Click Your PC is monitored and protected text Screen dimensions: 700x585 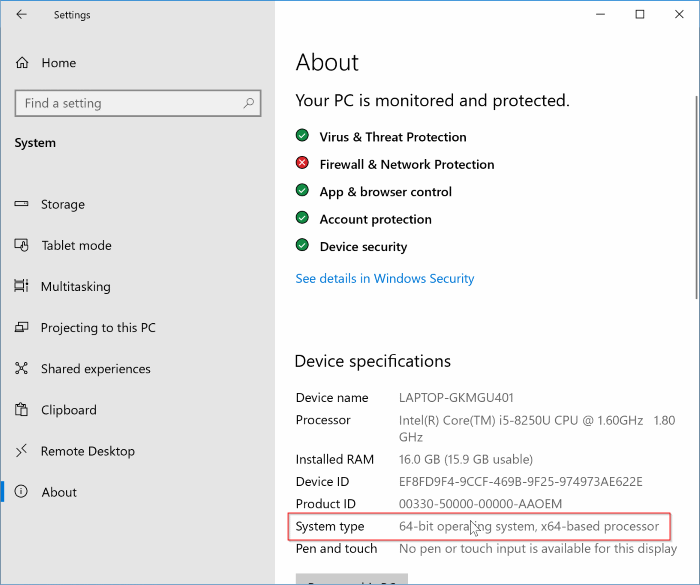click(x=432, y=100)
